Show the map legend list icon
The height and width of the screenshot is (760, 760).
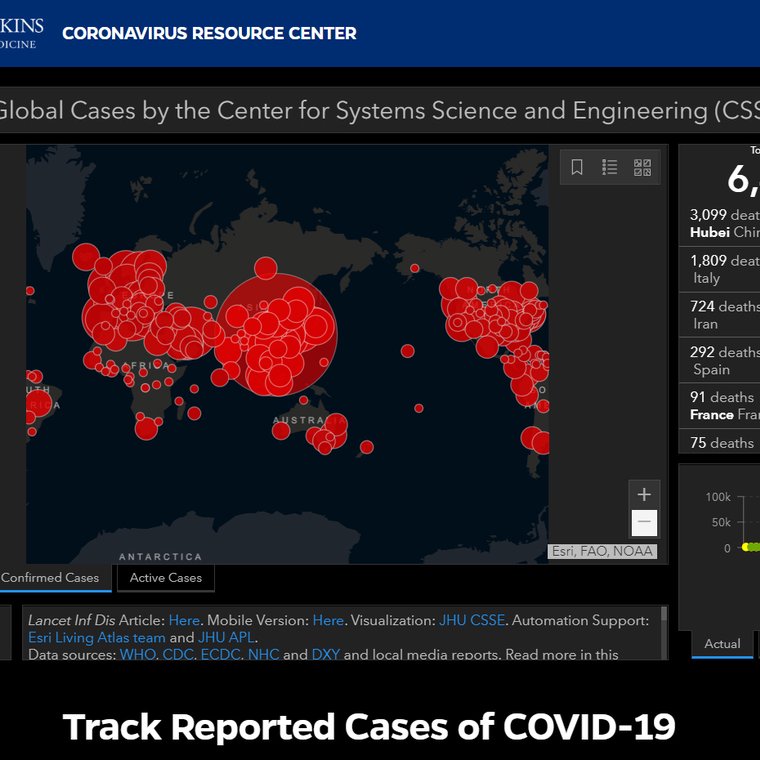[x=609, y=167]
